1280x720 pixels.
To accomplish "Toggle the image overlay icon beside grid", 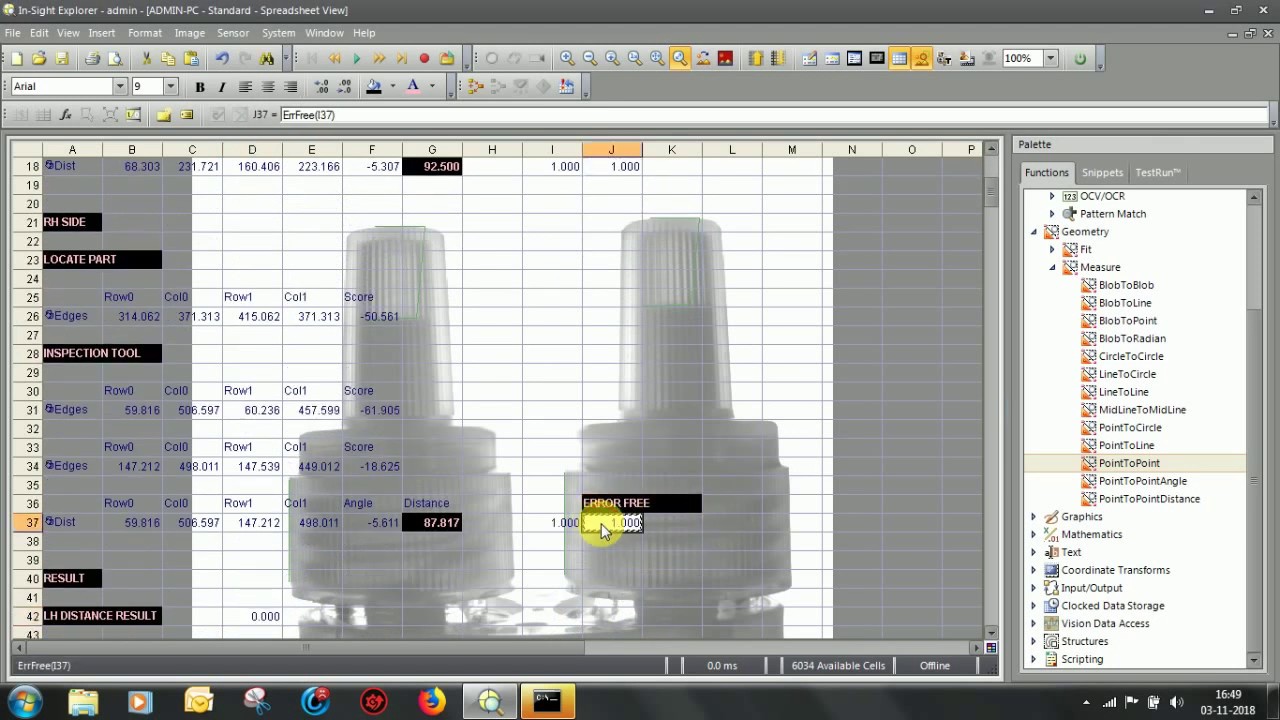I will point(922,59).
